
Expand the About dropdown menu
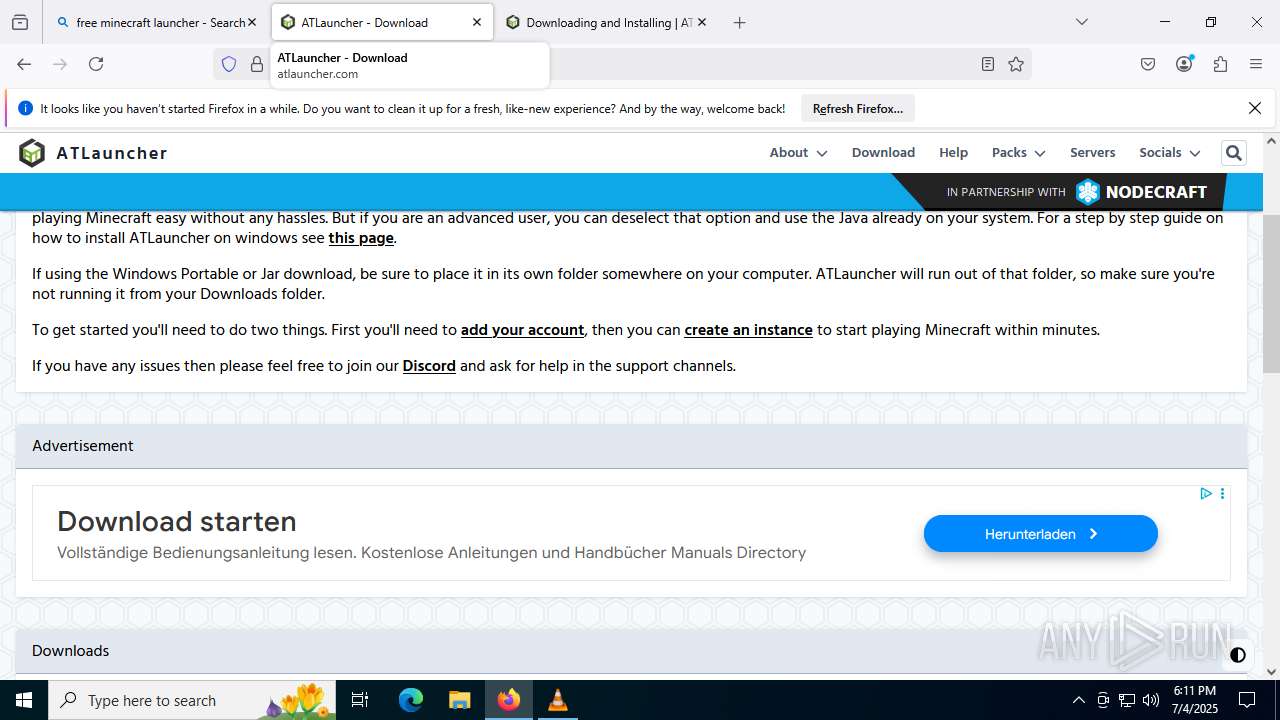click(x=798, y=153)
